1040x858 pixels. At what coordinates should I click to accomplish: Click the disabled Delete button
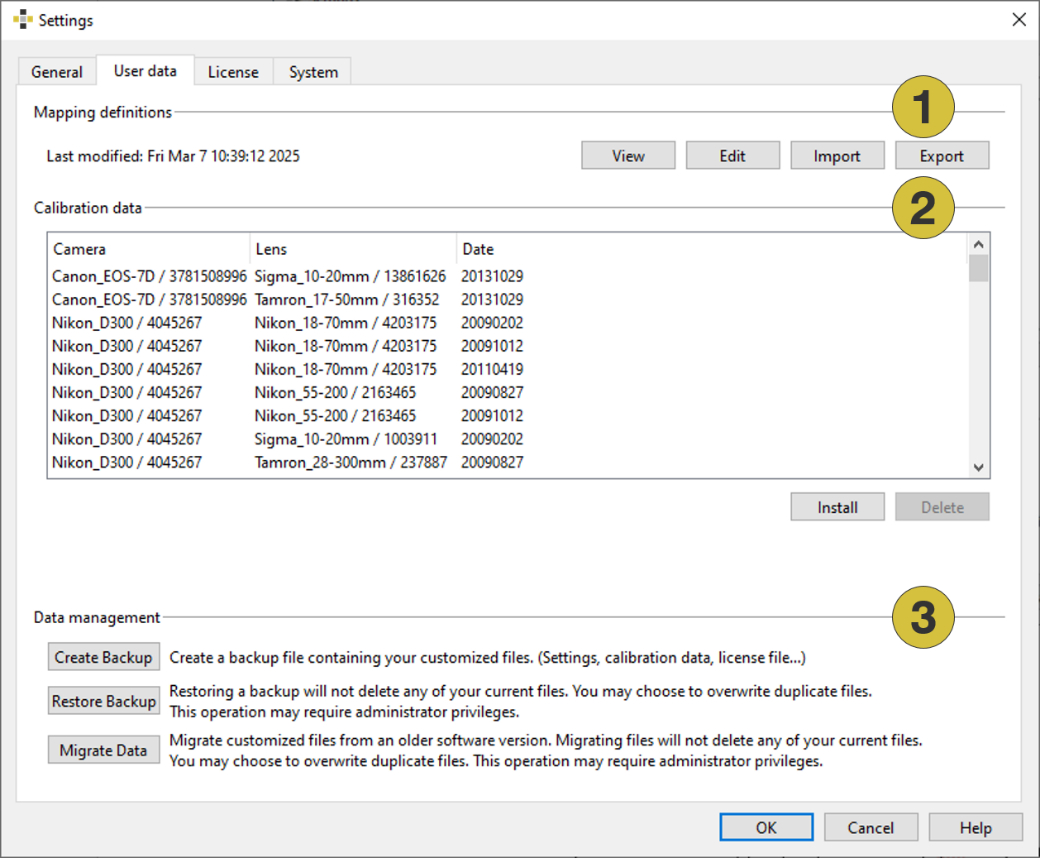pos(942,507)
